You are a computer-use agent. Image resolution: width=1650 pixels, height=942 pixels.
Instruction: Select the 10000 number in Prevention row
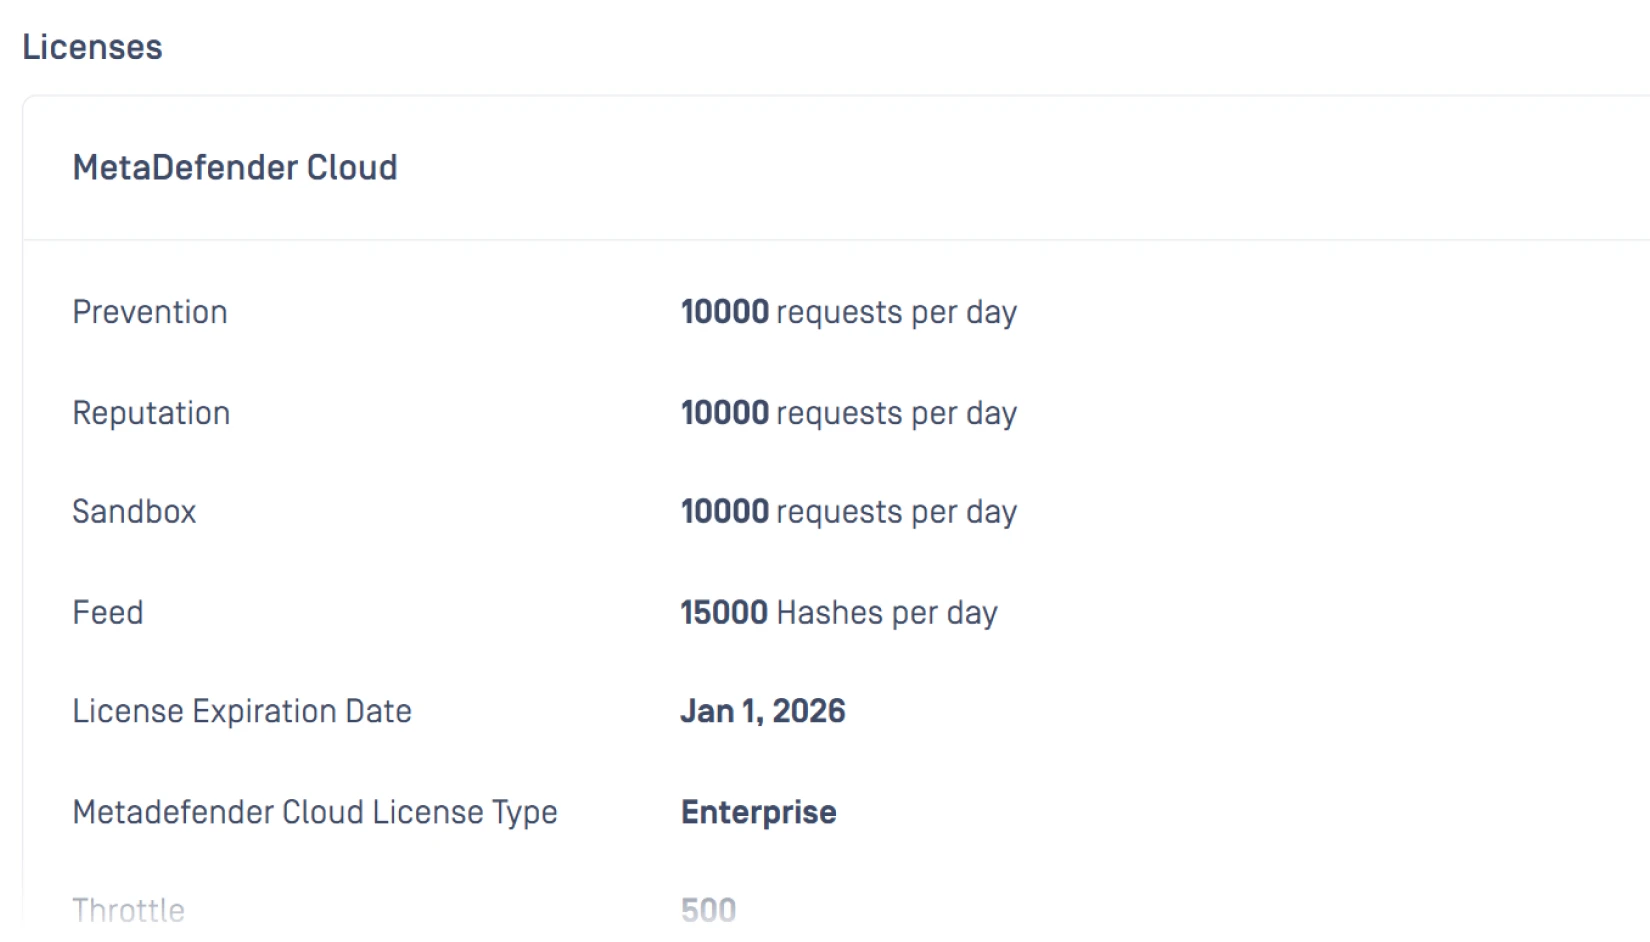tap(724, 312)
